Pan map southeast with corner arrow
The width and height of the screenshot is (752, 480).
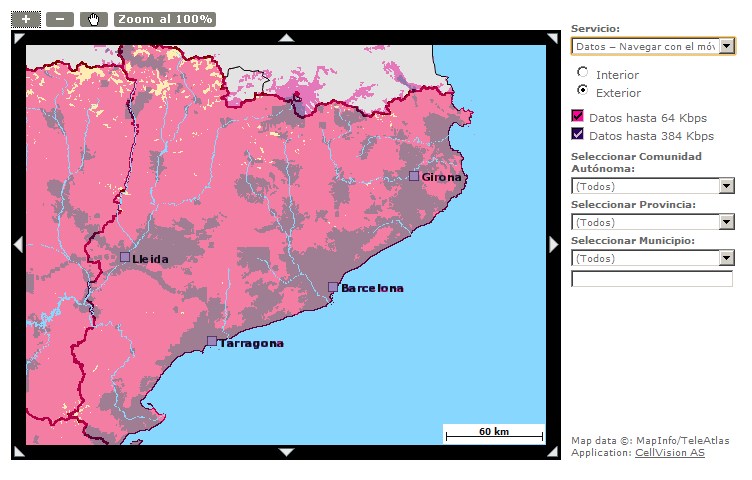[x=553, y=451]
